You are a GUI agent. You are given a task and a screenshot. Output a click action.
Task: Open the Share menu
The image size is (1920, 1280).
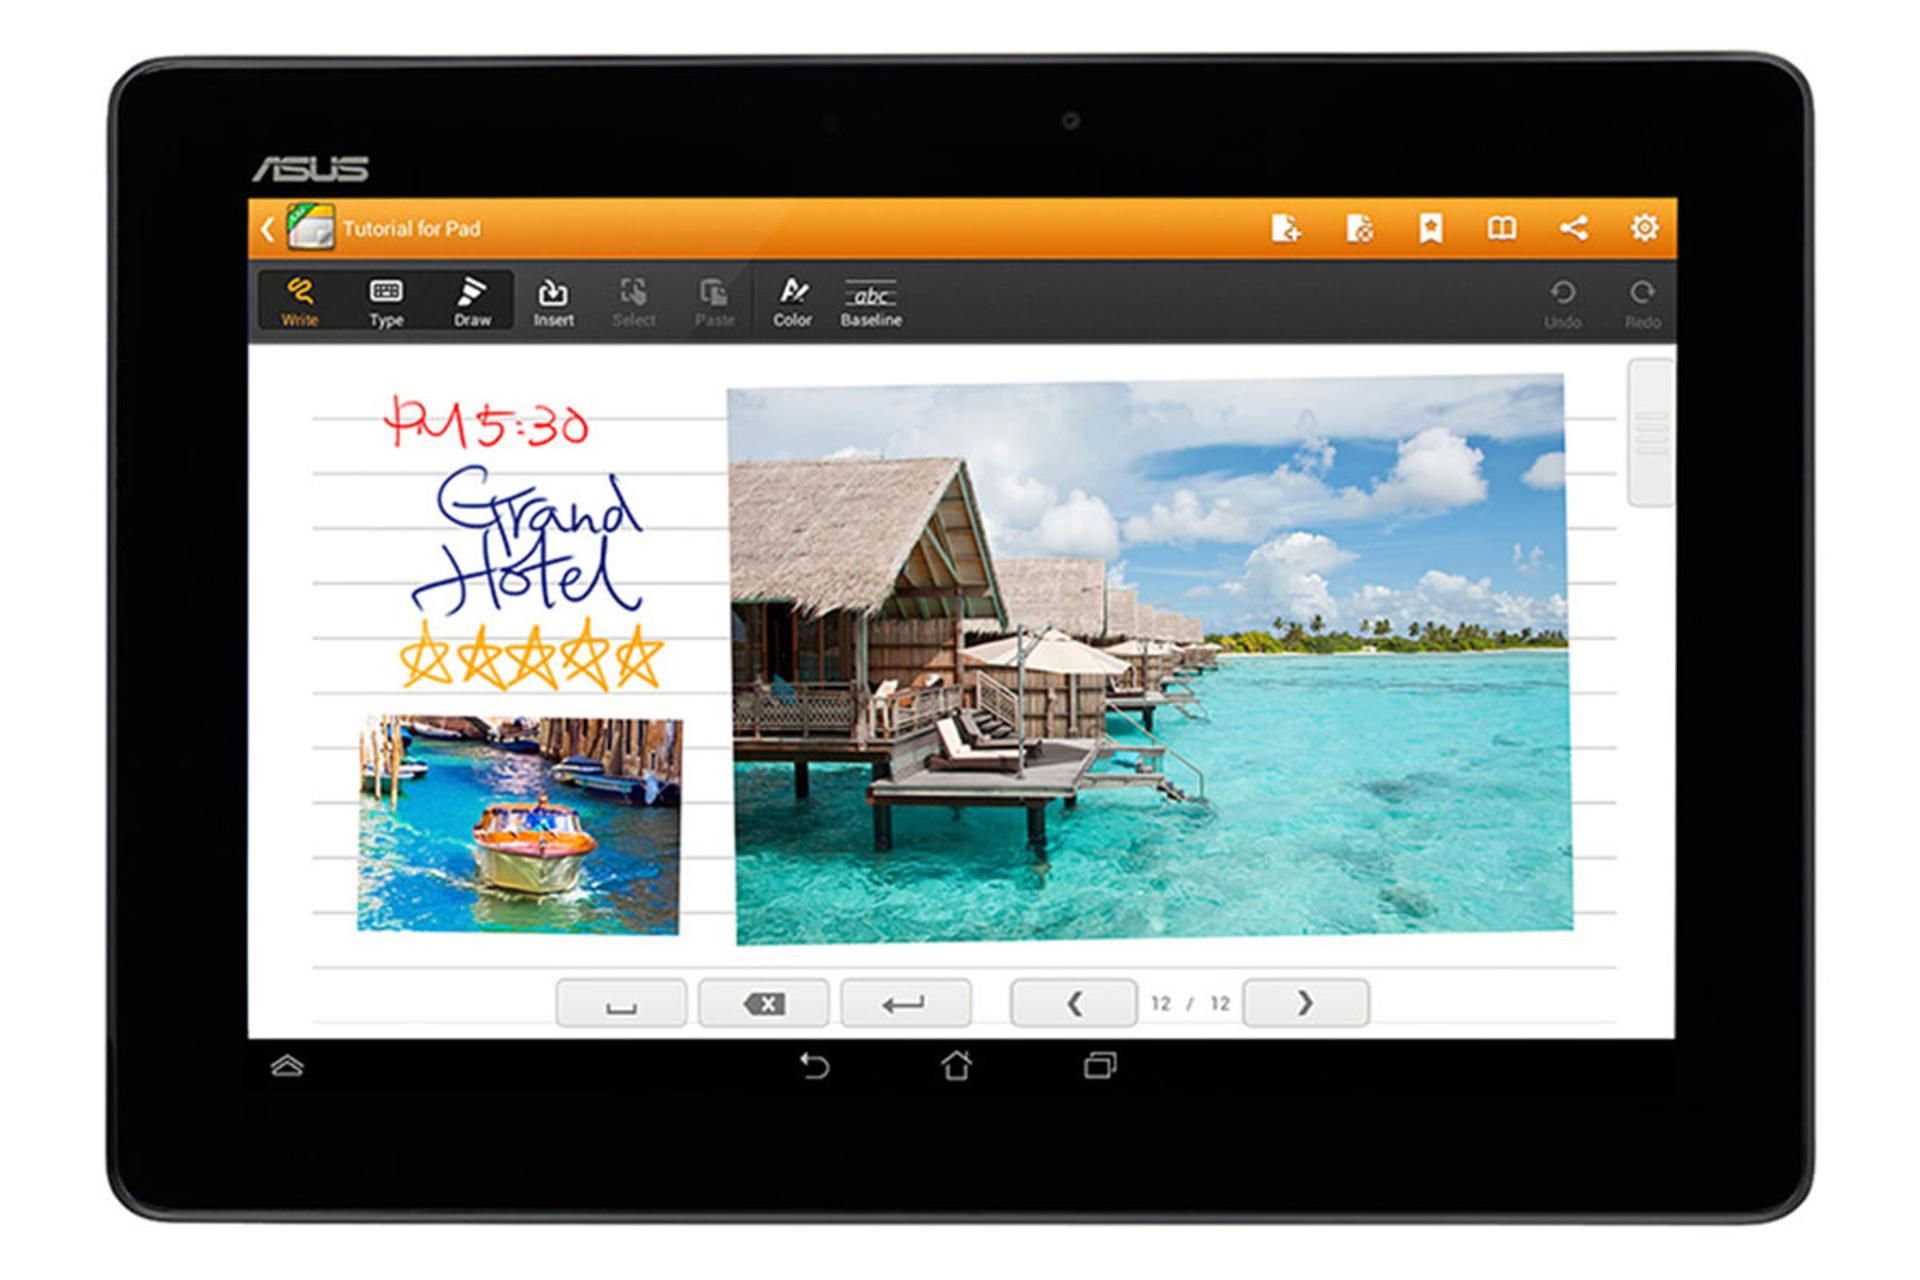1572,228
